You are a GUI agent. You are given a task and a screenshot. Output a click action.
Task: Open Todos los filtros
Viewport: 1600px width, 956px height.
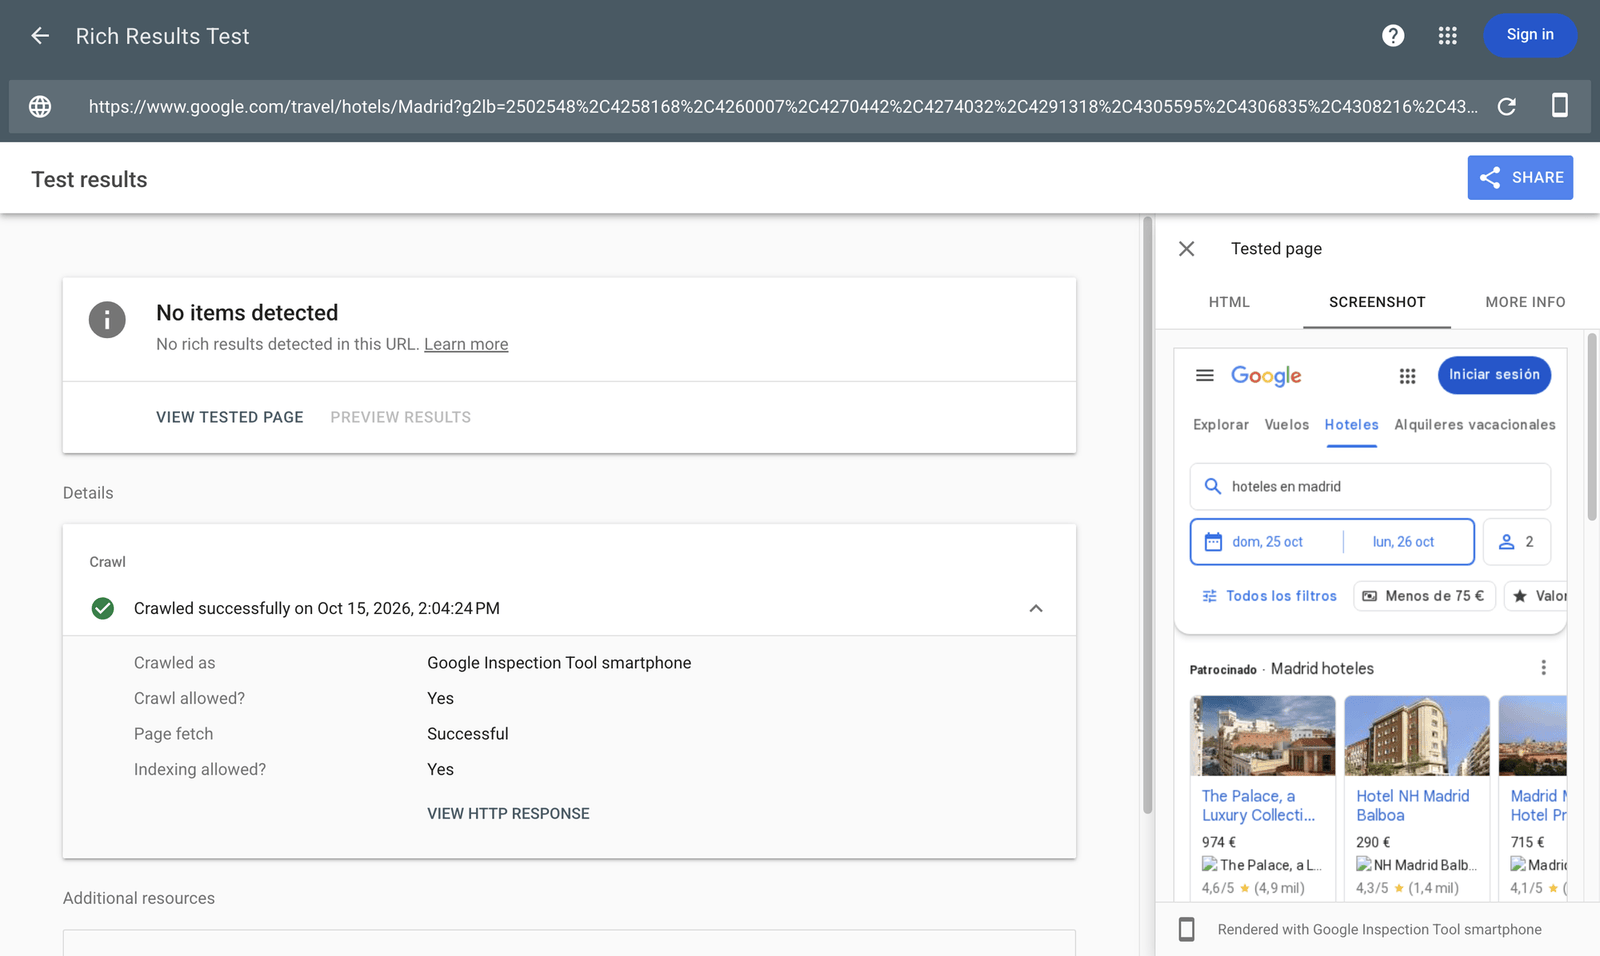1269,596
